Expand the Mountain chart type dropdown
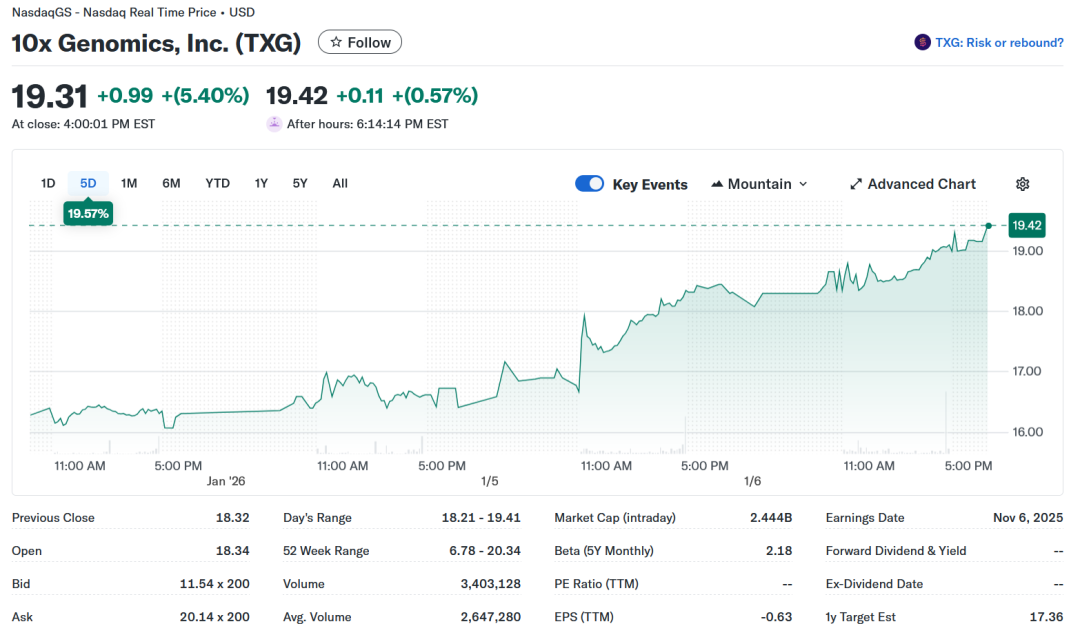The width and height of the screenshot is (1080, 635). click(x=803, y=184)
